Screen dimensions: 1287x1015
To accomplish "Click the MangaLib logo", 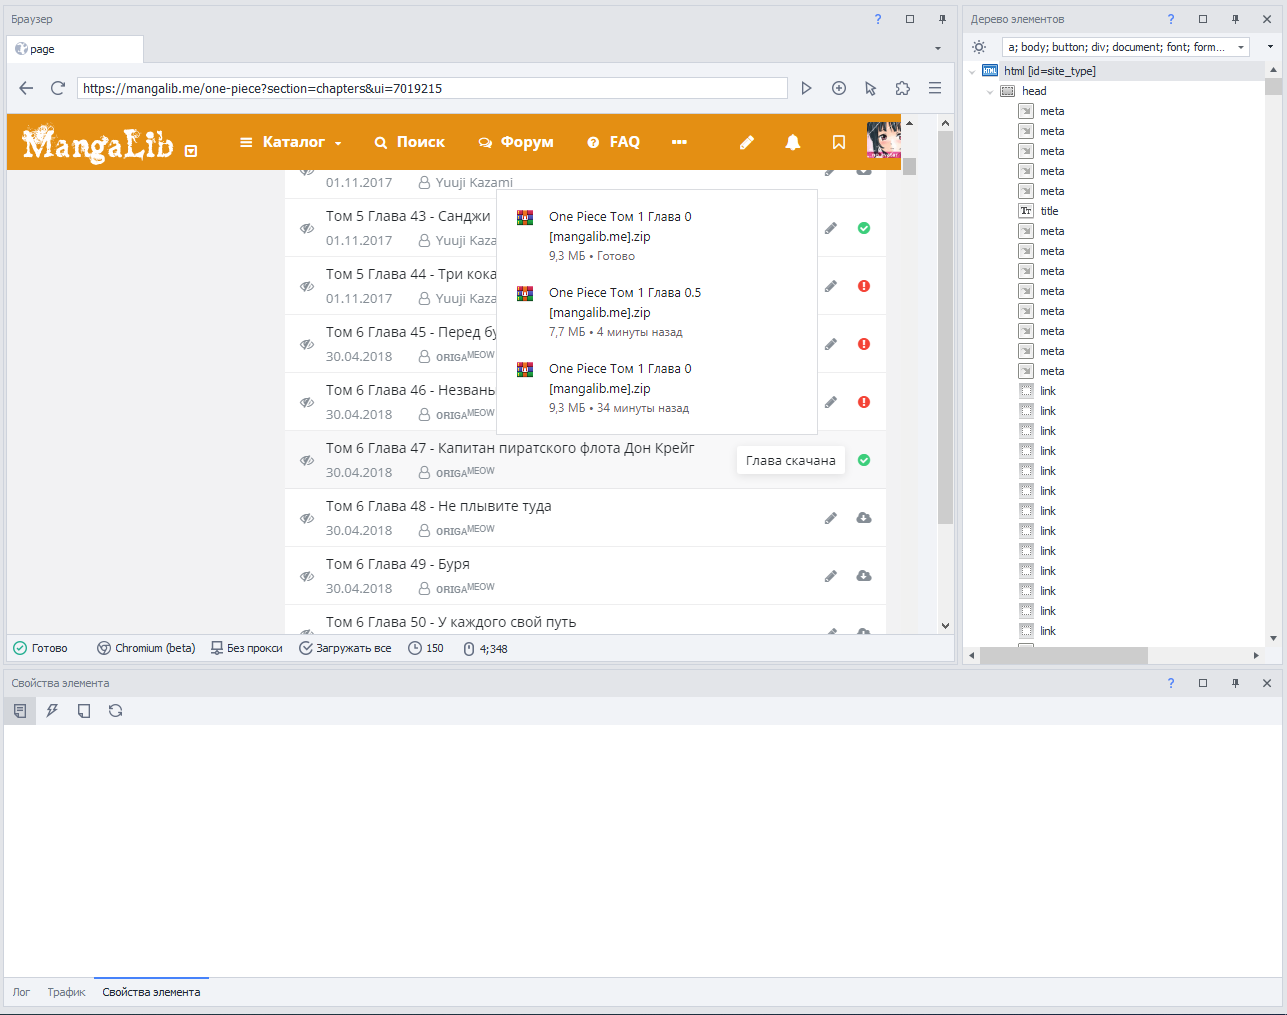I will [98, 143].
